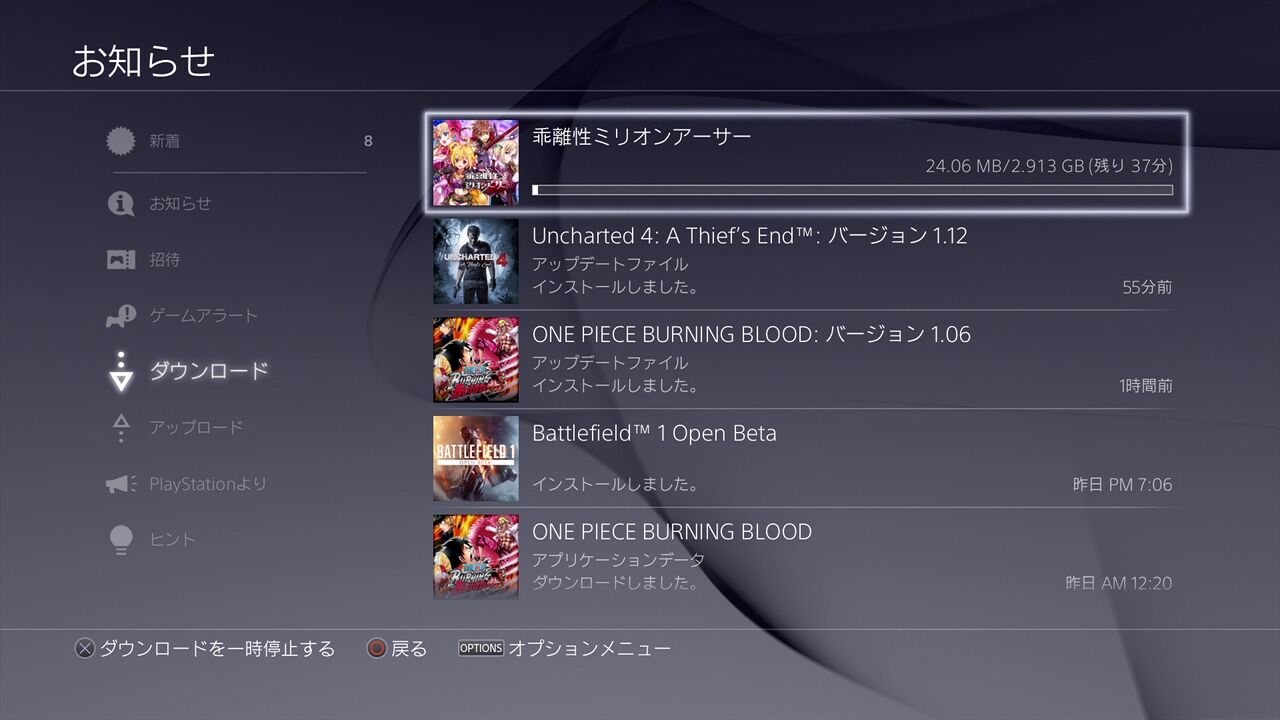Click the 乖離性ミリオンアーサー download progress bar
Viewport: 1280px width, 720px height.
pyautogui.click(x=853, y=190)
